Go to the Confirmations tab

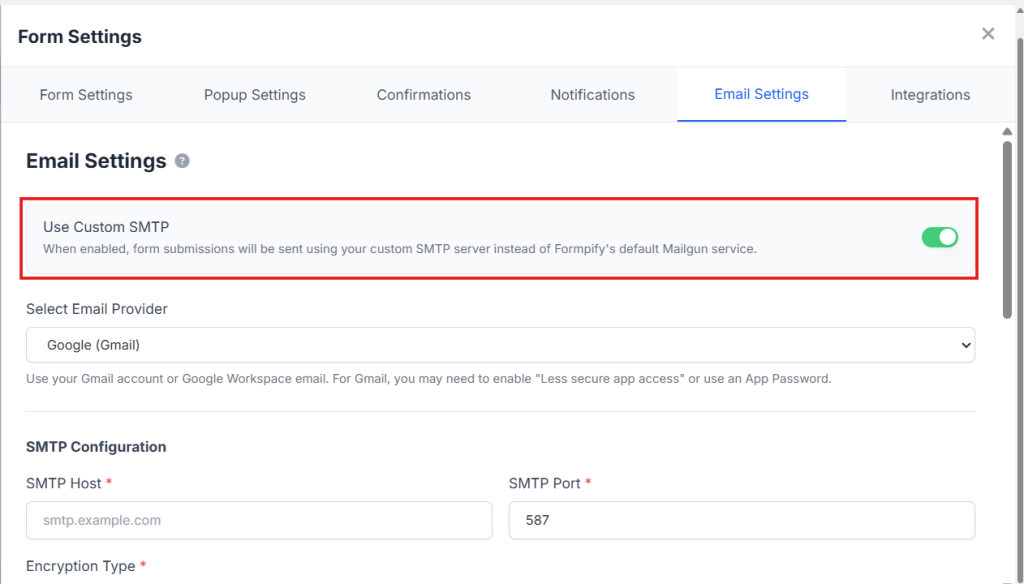click(x=423, y=95)
